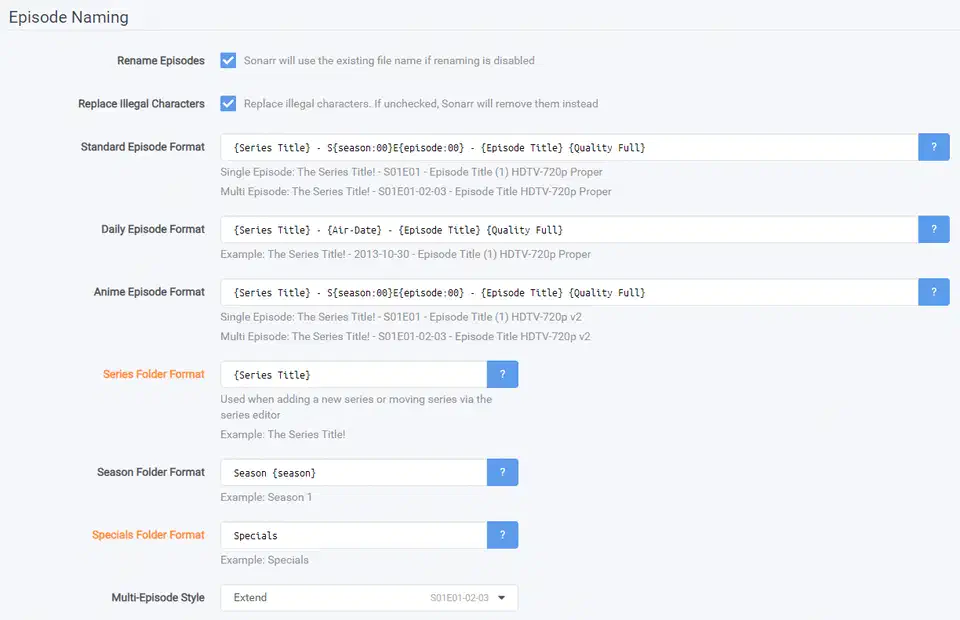Click 'Used when adding a new series' help text
Viewport: 960px width, 620px height.
click(356, 407)
